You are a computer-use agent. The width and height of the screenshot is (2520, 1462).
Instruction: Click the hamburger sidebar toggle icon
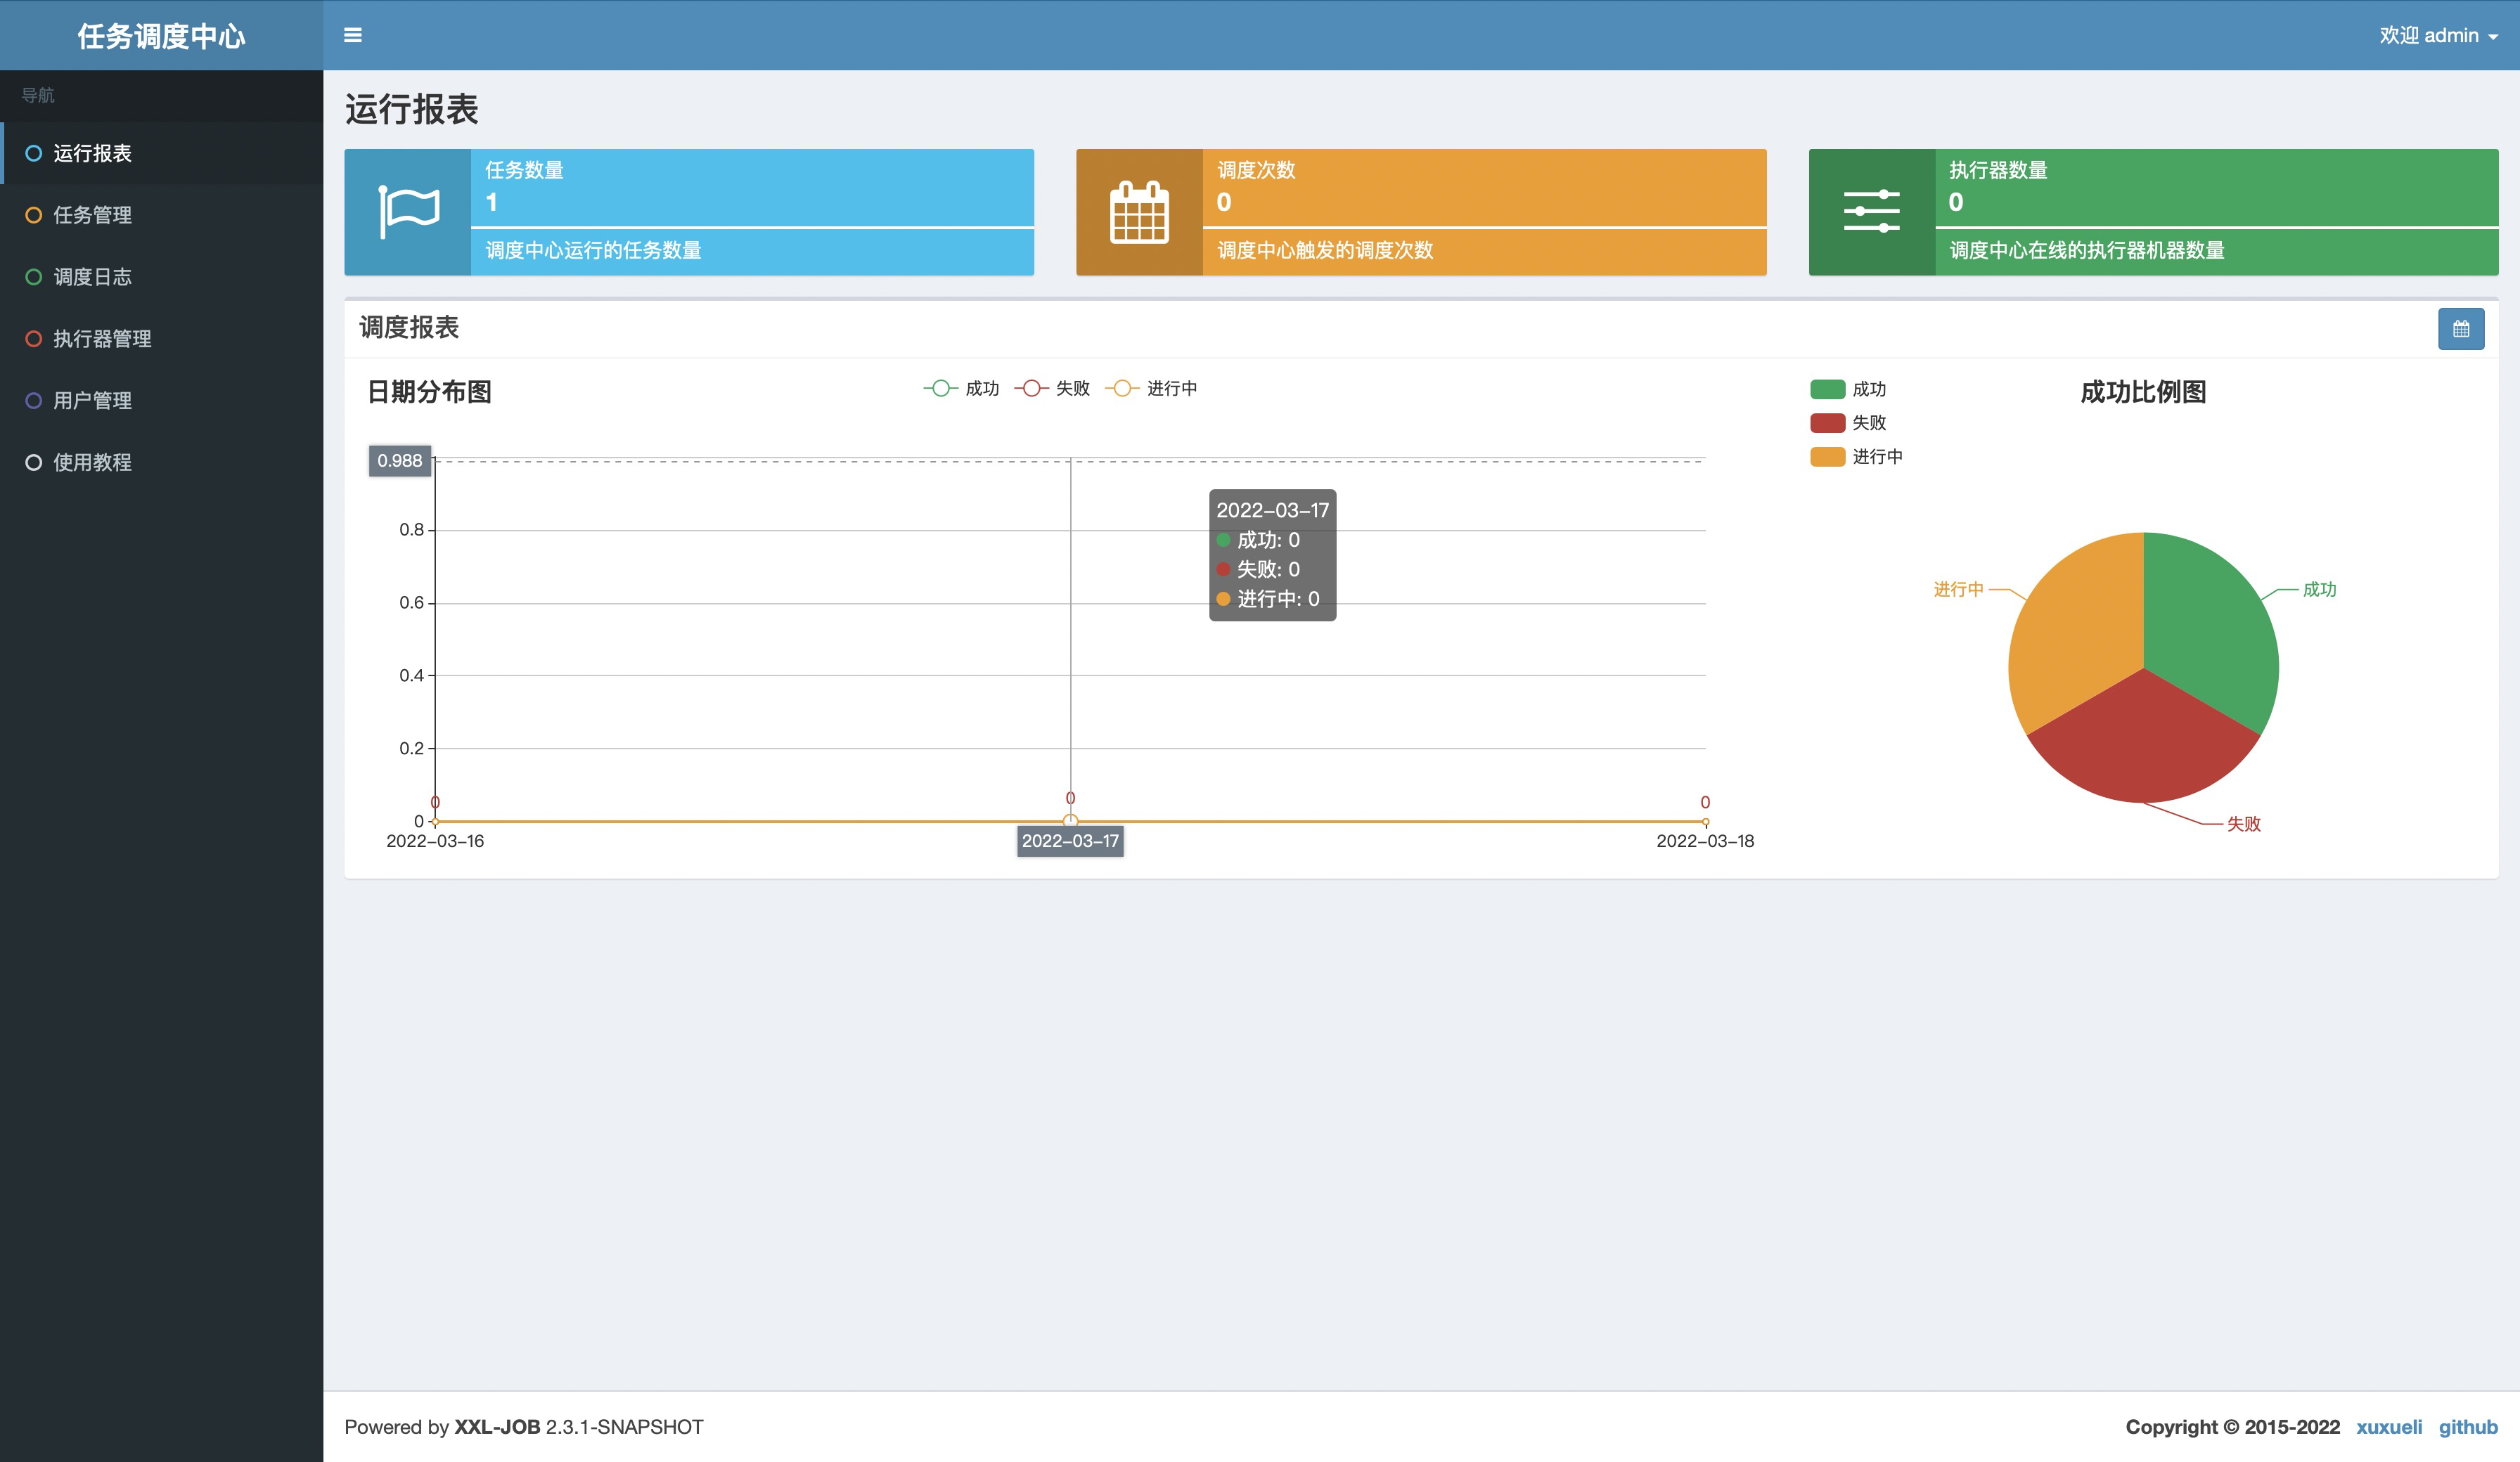(x=352, y=35)
